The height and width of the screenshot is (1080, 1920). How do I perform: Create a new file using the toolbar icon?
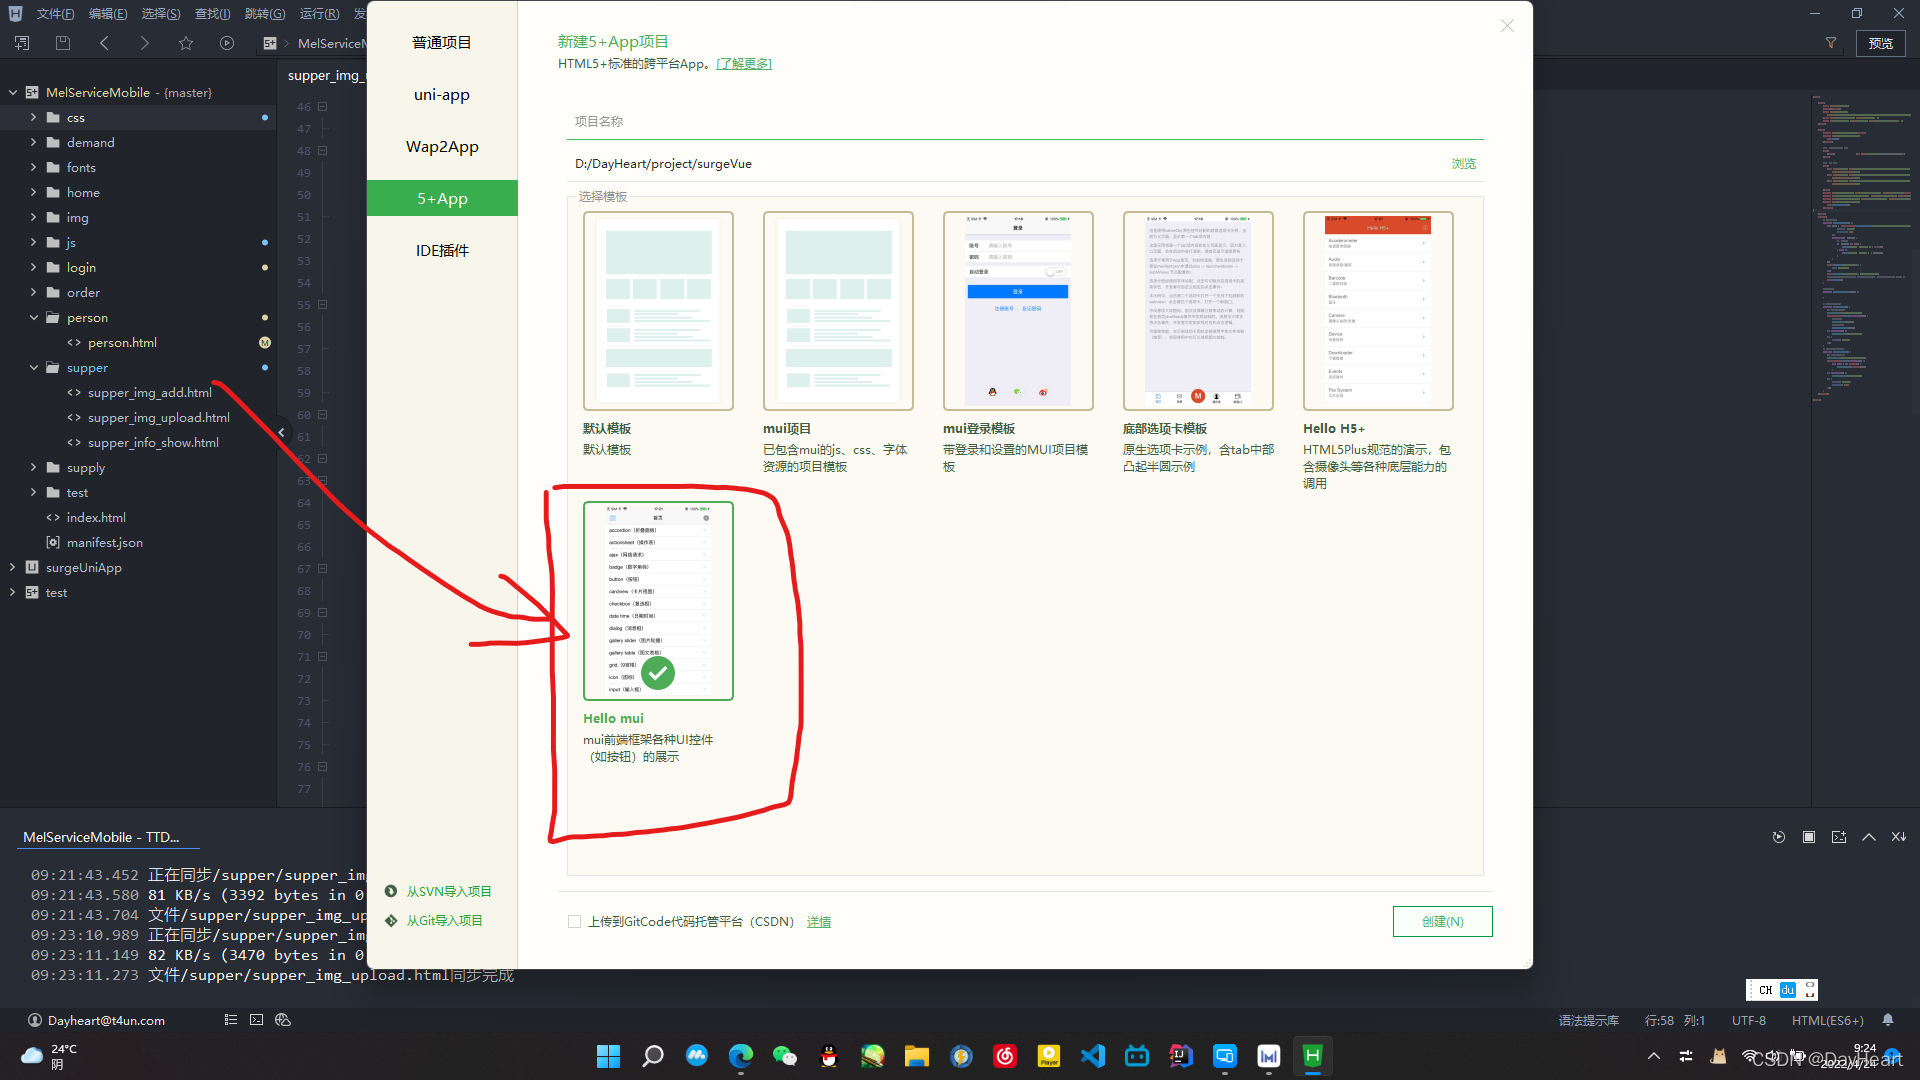coord(21,43)
